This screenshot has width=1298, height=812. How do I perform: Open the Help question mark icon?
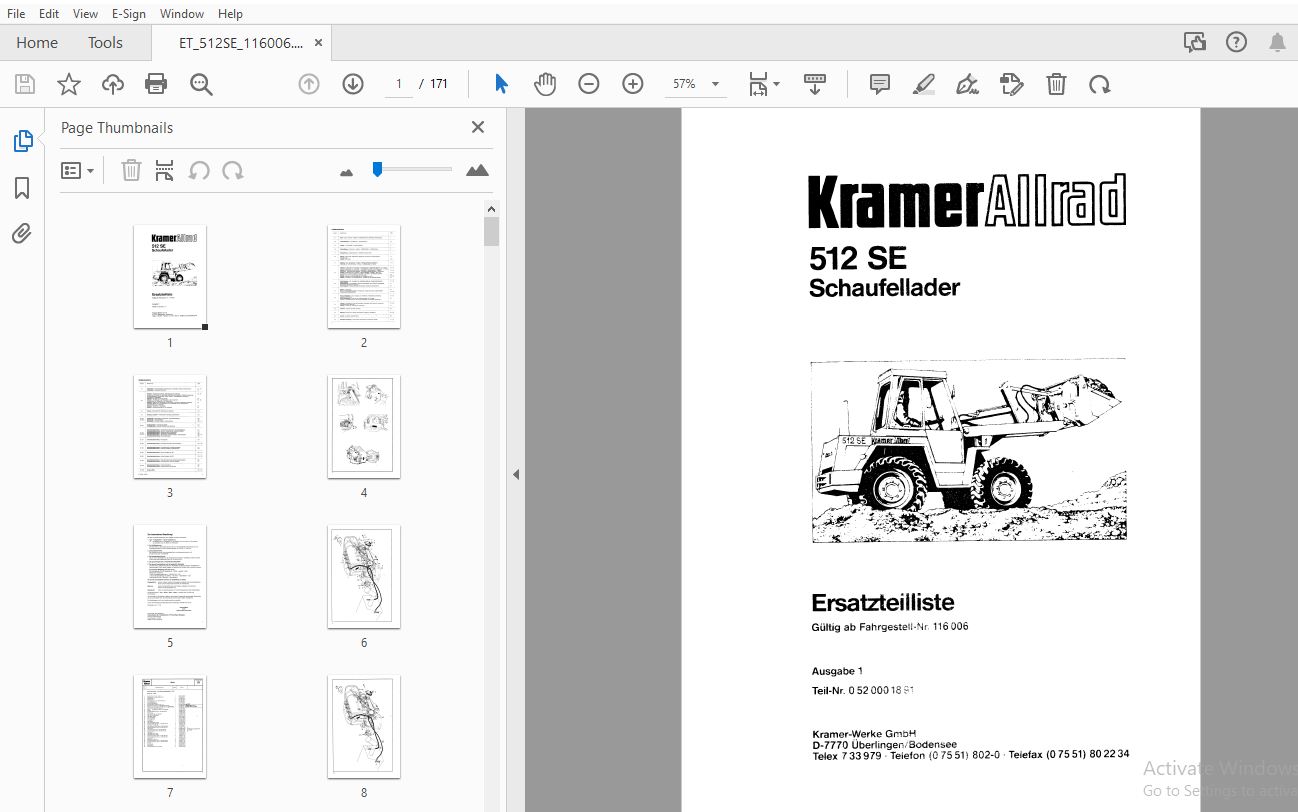click(x=1237, y=42)
